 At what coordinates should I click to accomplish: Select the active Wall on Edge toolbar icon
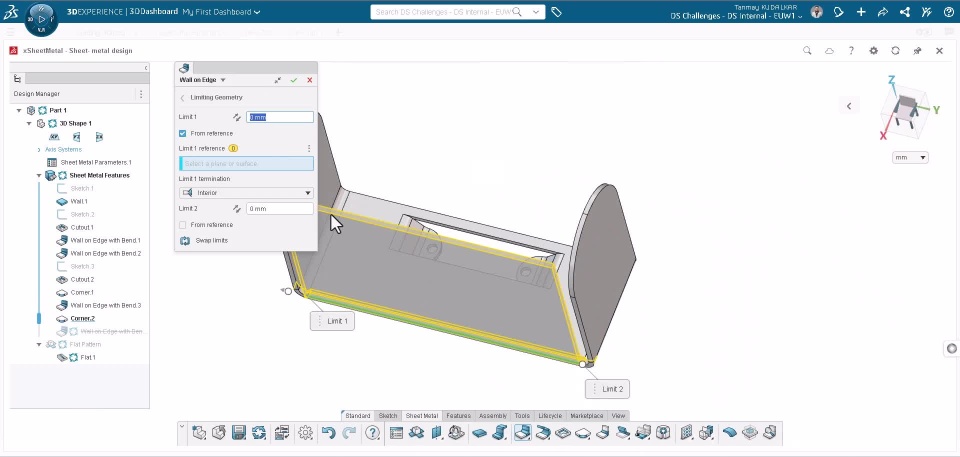point(522,432)
